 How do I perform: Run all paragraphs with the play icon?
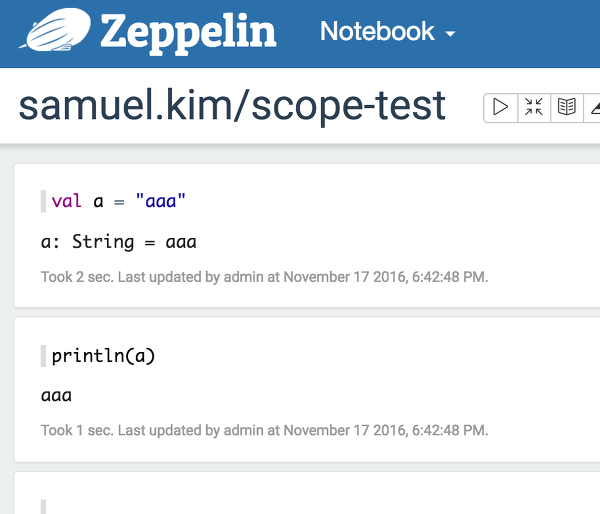click(501, 107)
